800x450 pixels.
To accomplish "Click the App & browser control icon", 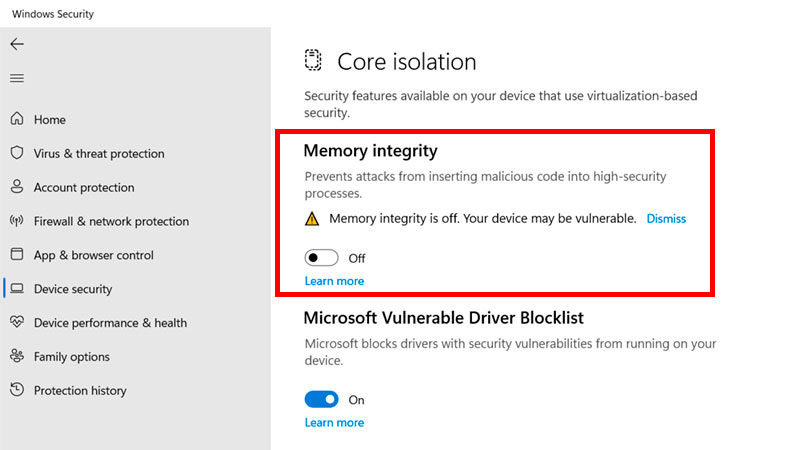I will [x=17, y=255].
